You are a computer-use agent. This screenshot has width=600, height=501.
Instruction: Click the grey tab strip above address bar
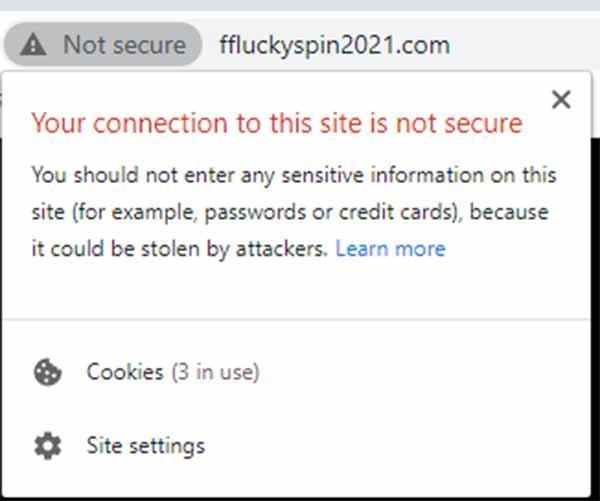click(300, 5)
